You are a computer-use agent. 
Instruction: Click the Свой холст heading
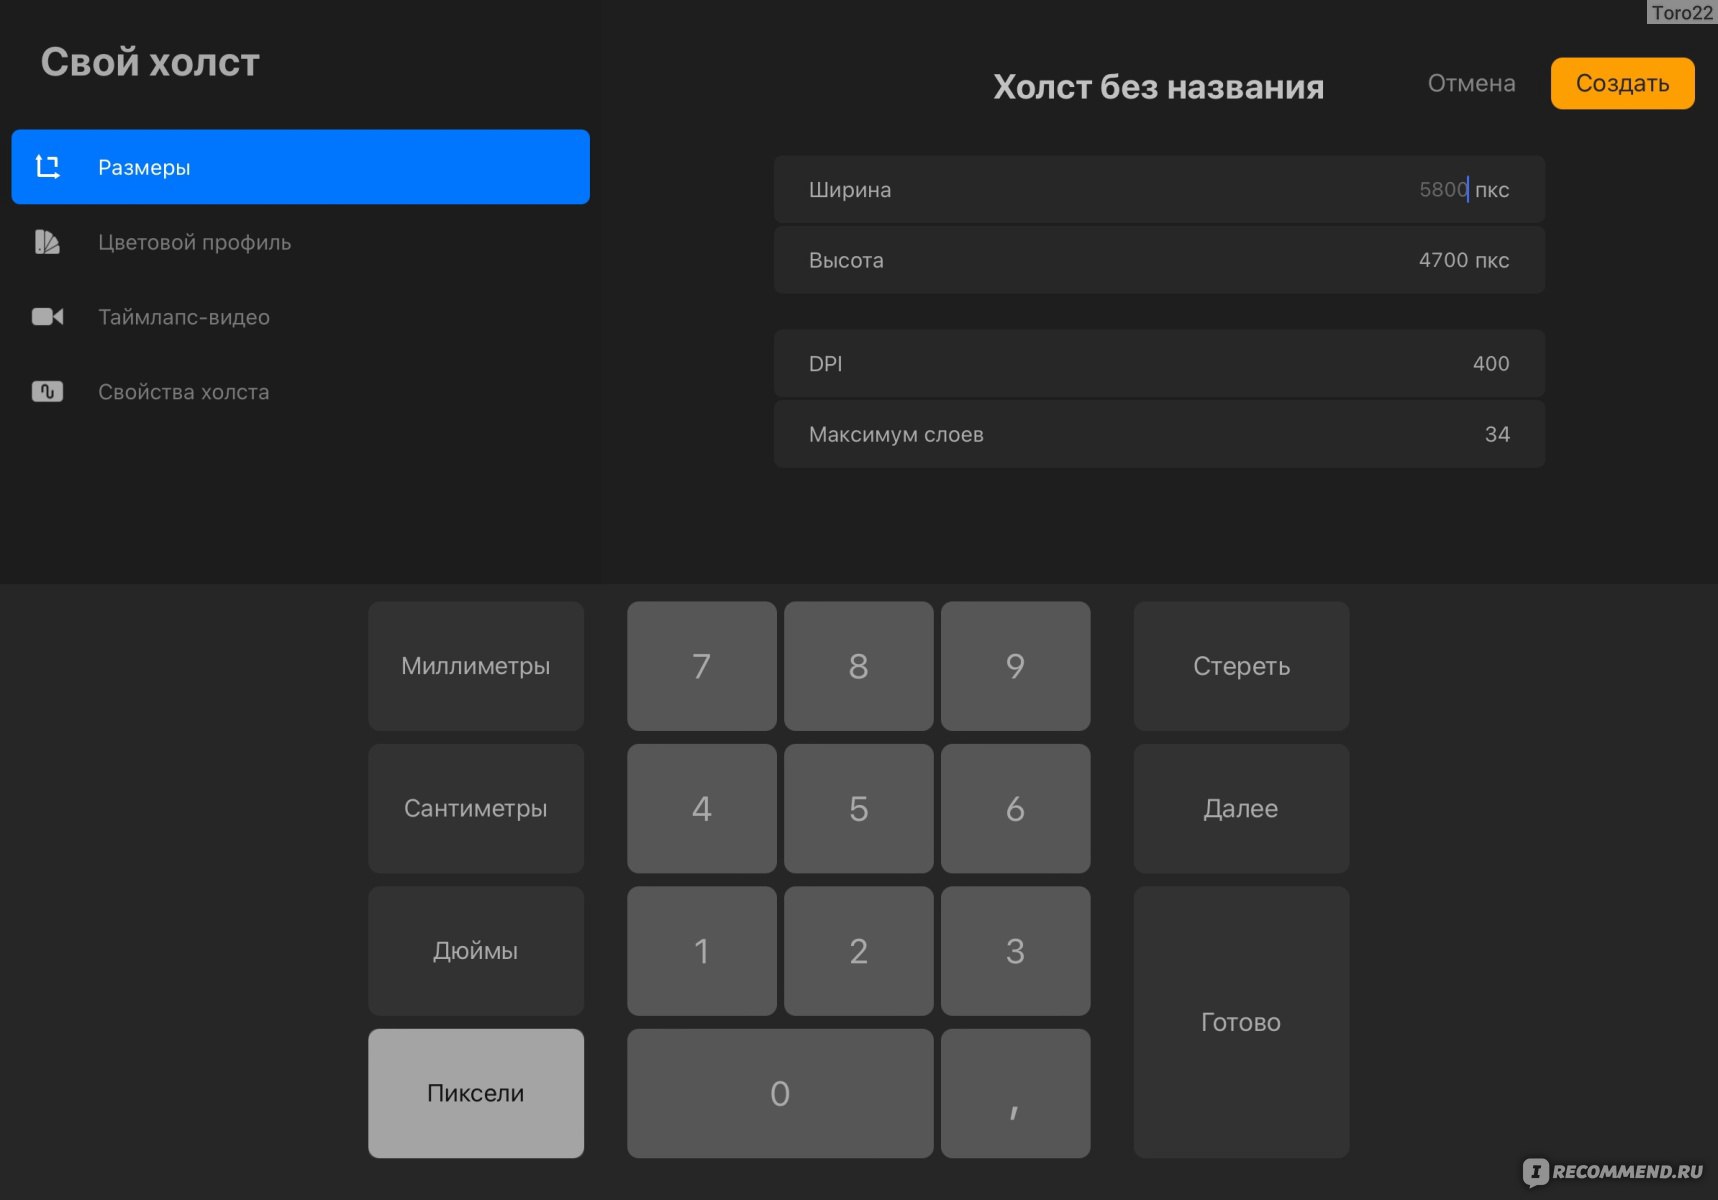(x=150, y=62)
